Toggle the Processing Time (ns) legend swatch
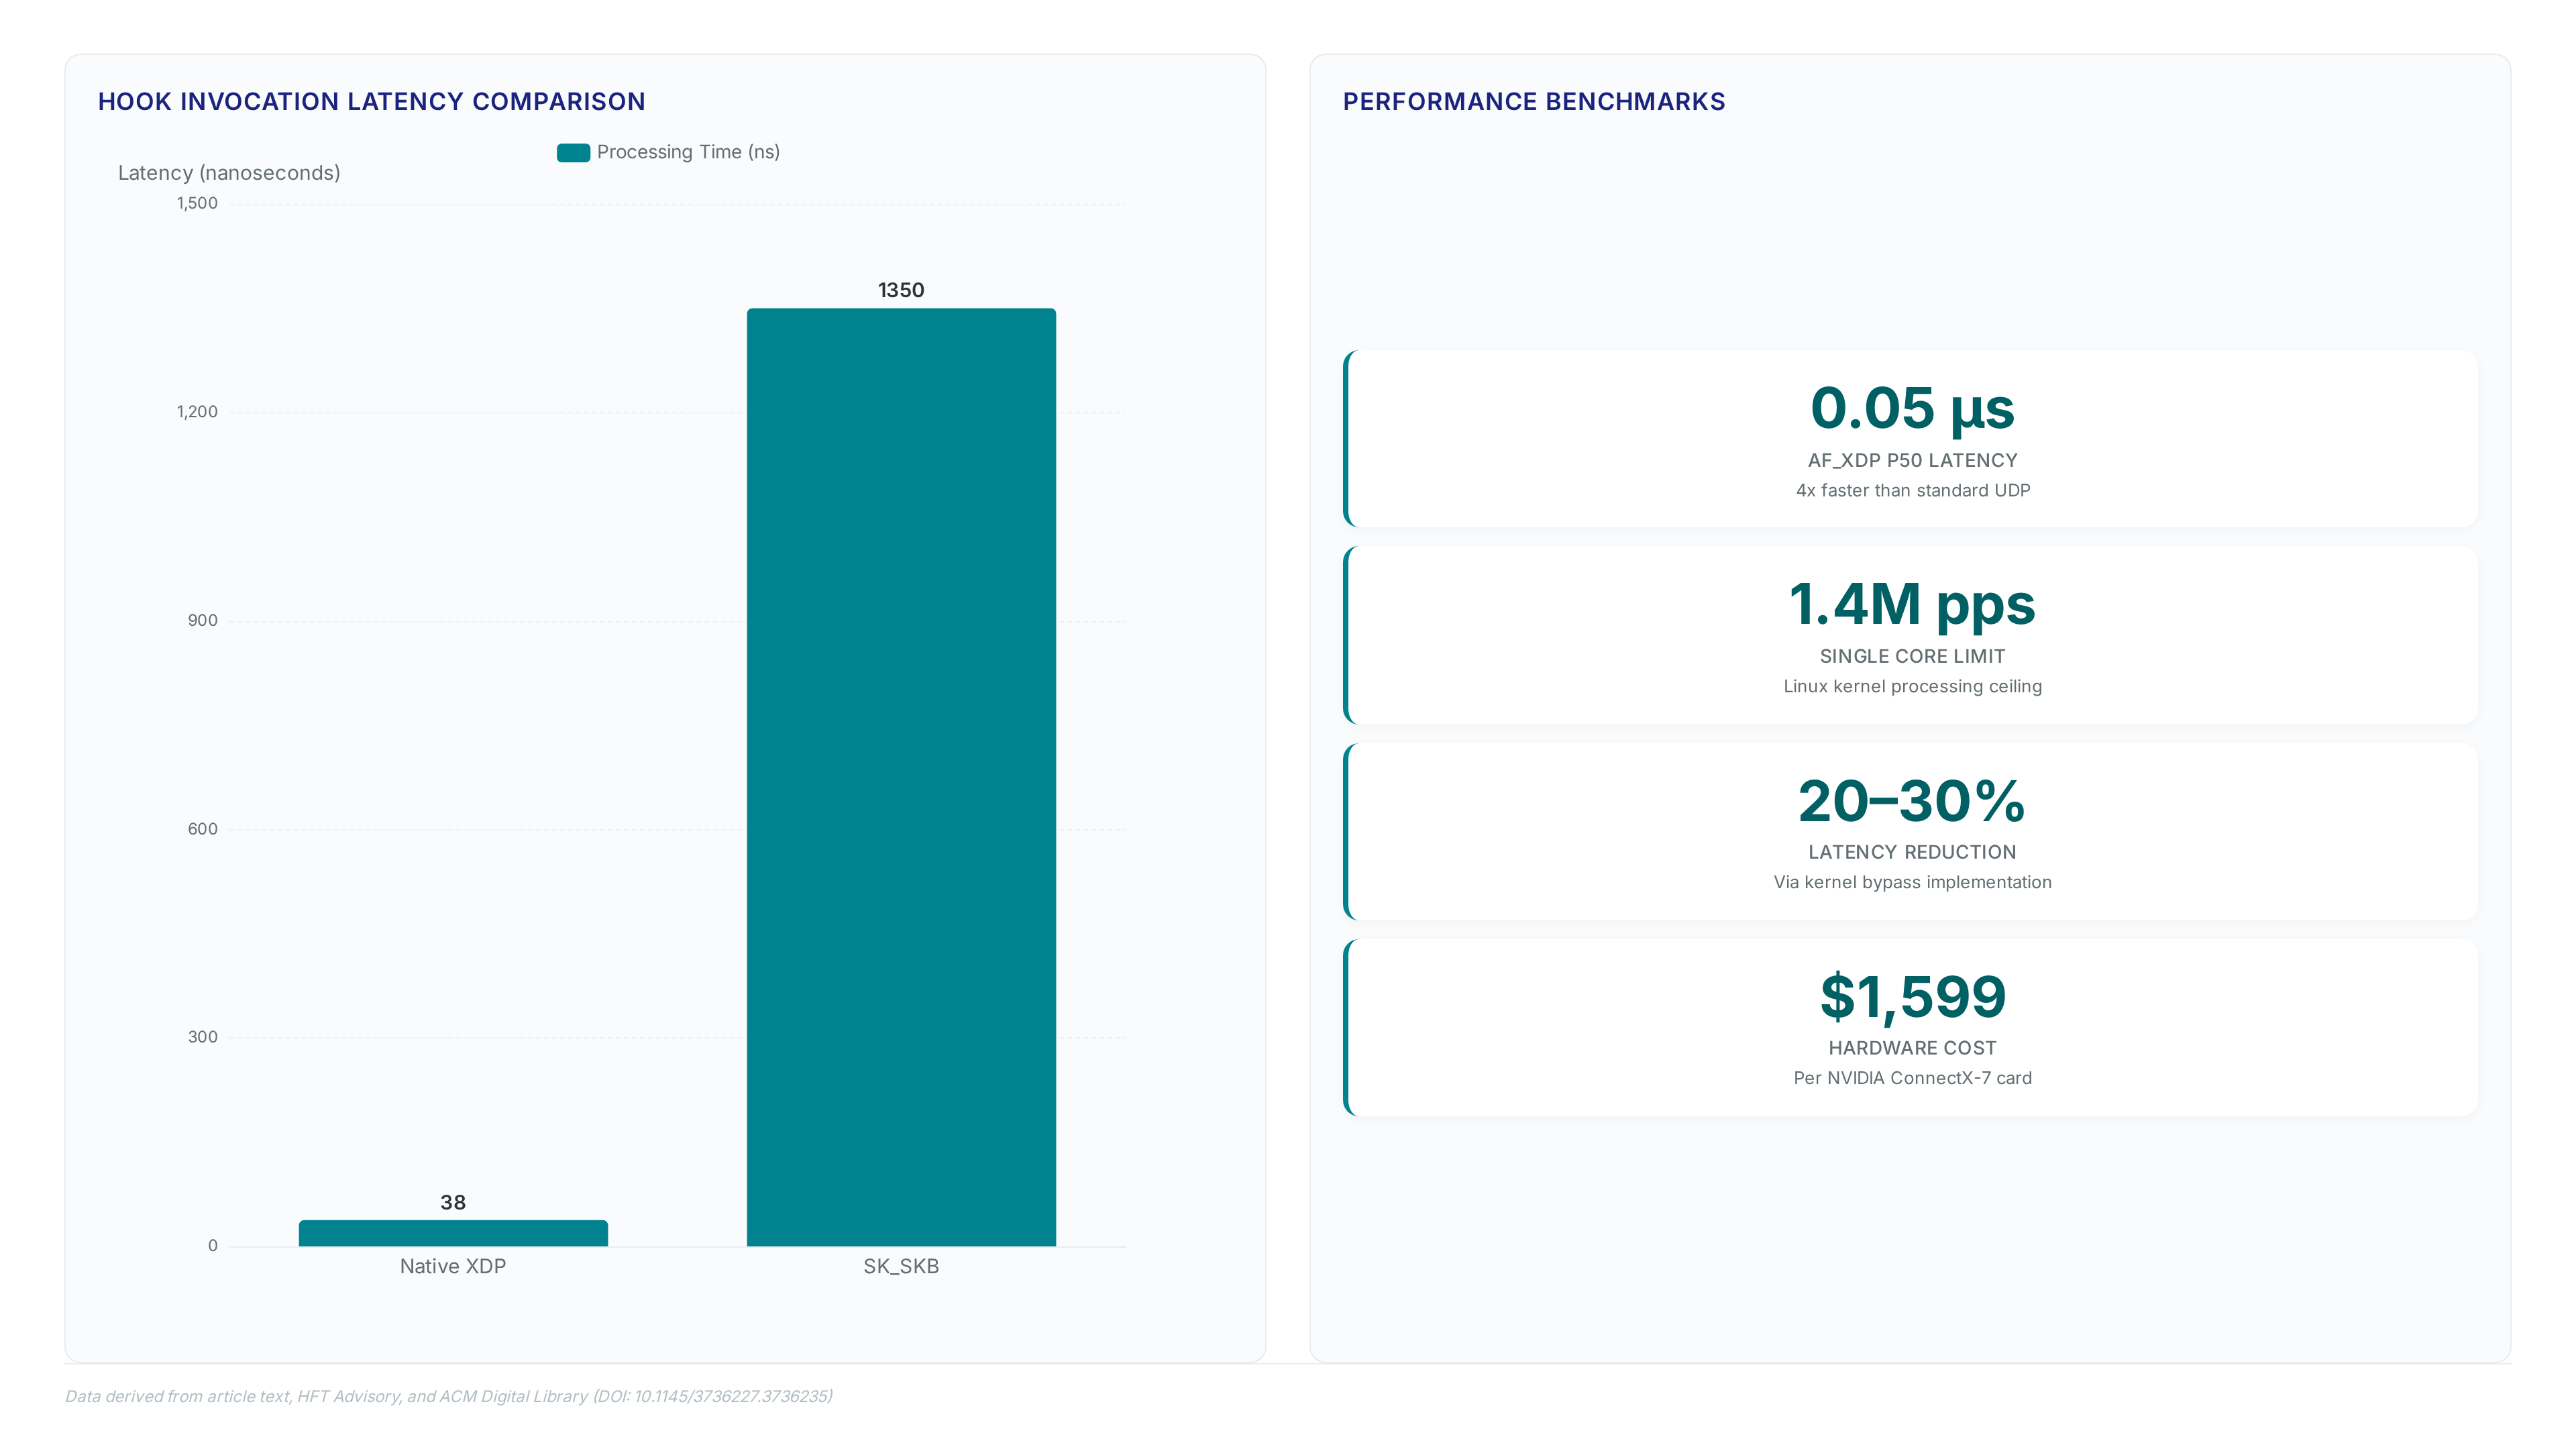The height and width of the screenshot is (1449, 2576). [573, 152]
